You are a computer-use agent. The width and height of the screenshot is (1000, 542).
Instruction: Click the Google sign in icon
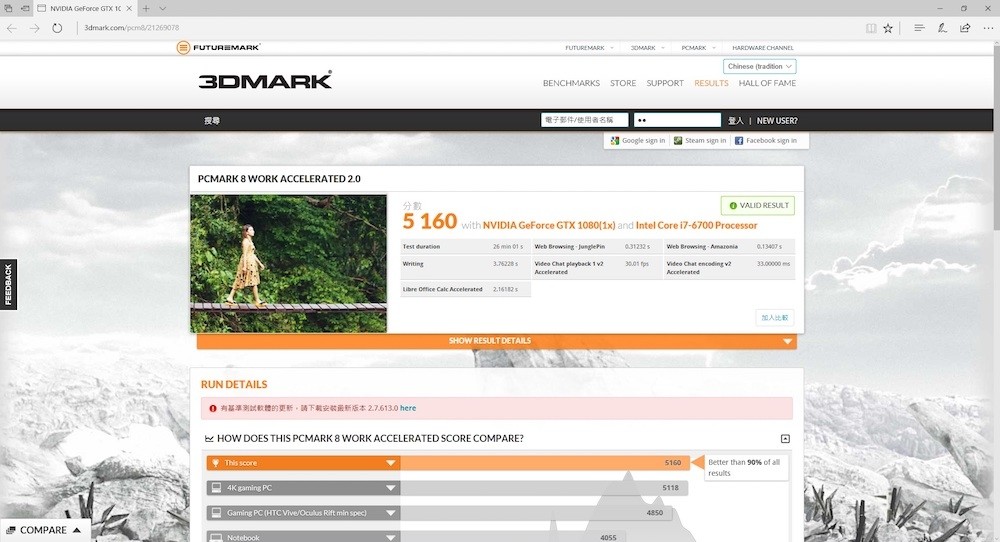[x=615, y=140]
